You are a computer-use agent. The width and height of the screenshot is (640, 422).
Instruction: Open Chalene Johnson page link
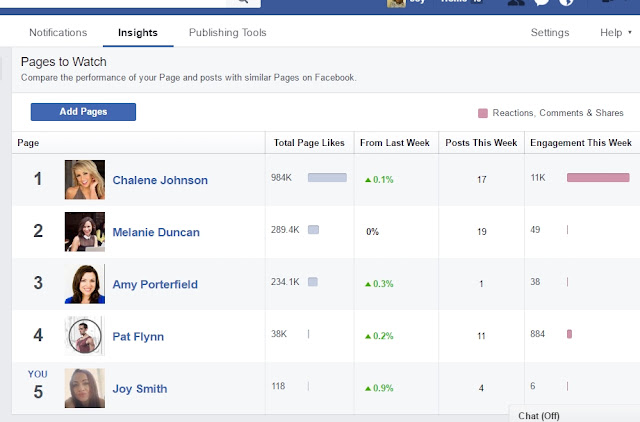(x=160, y=180)
